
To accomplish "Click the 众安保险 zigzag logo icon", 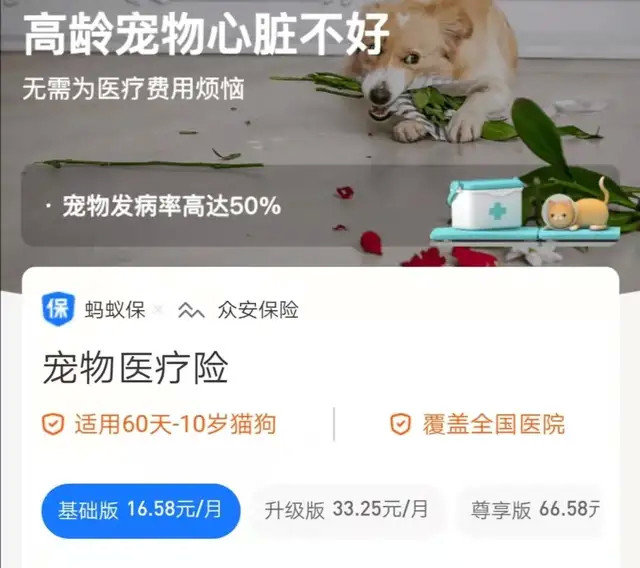I will pyautogui.click(x=191, y=311).
